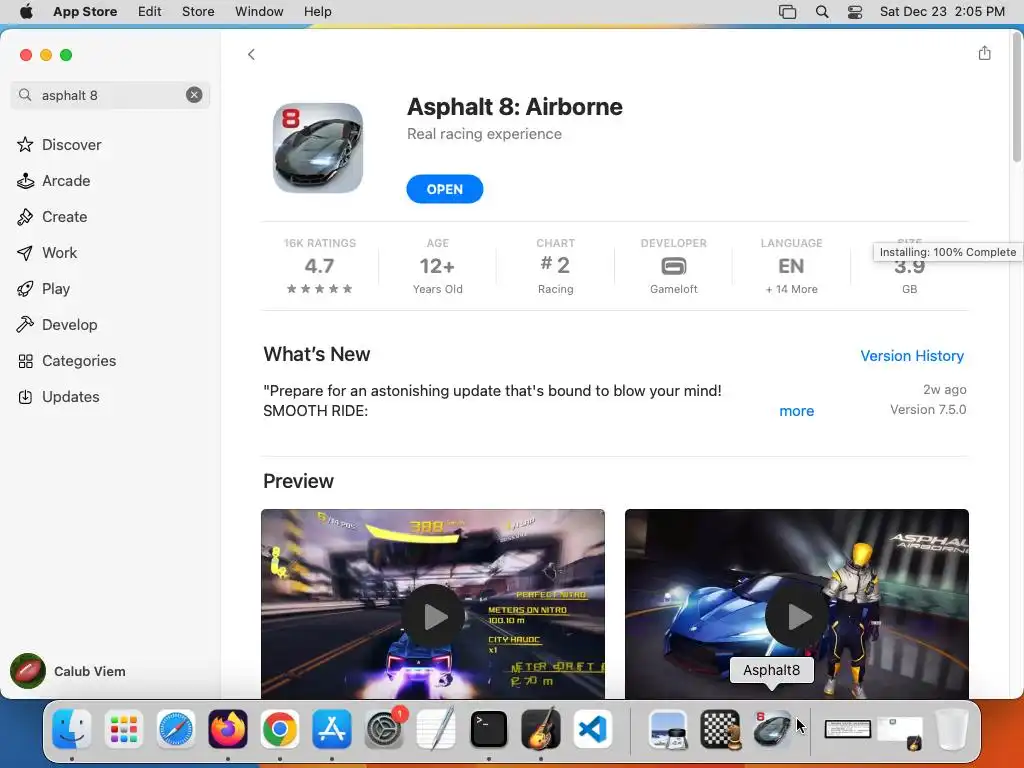The height and width of the screenshot is (768, 1024).
Task: Open Preview from the Dock
Action: click(668, 729)
